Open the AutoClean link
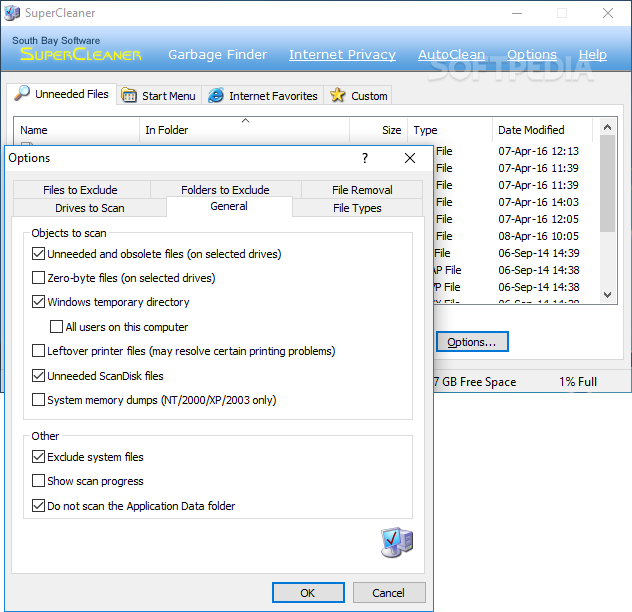Screen dimensions: 632x612 click(451, 54)
